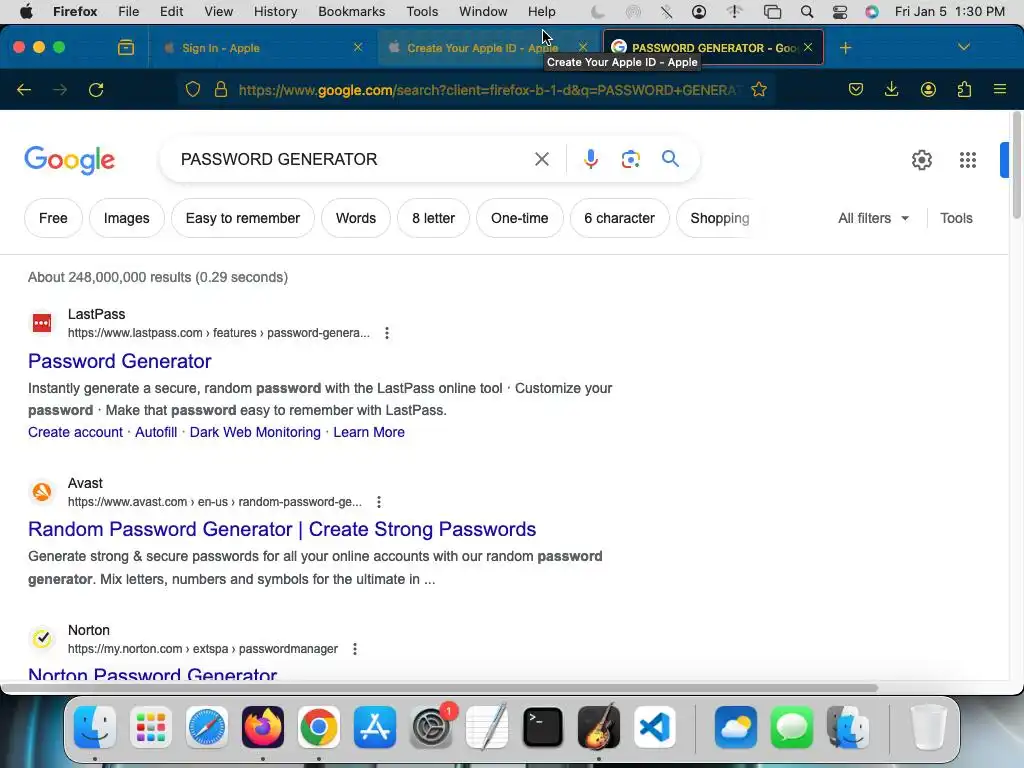Click the horizontal page scrollbar
The height and width of the screenshot is (768, 1024).
click(x=441, y=688)
